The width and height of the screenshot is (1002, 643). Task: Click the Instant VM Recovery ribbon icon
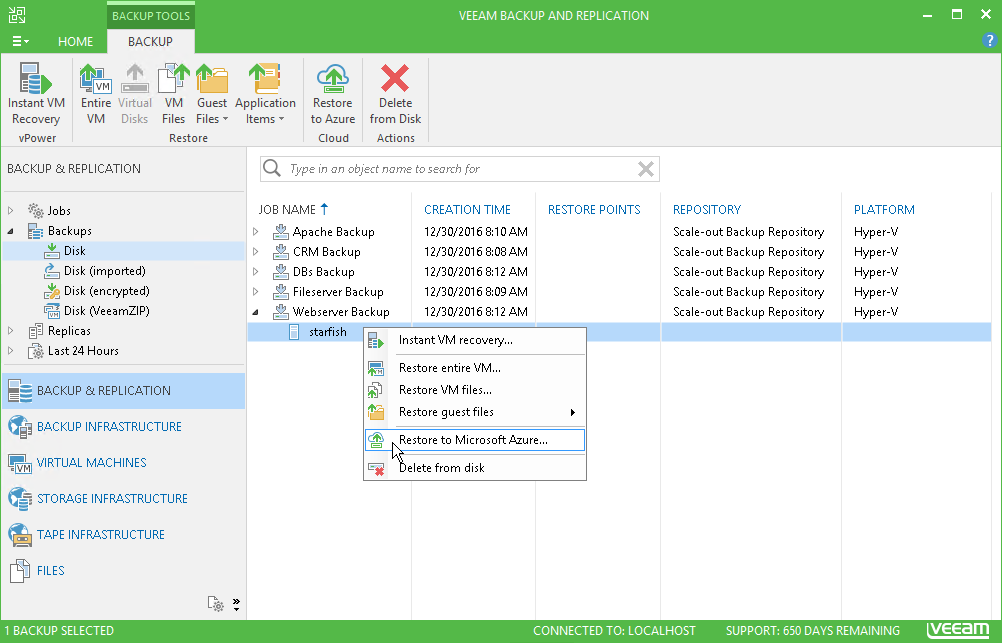[36, 94]
